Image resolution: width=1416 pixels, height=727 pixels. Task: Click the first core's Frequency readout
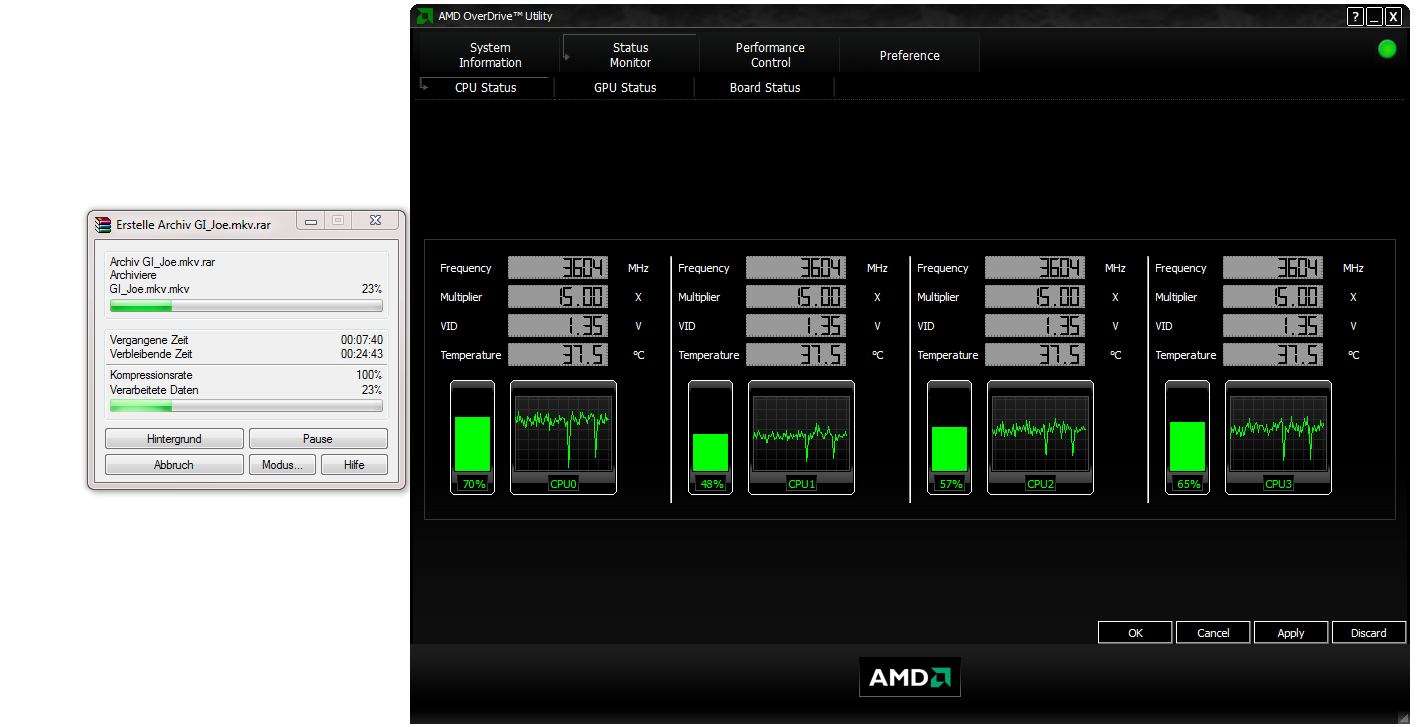tap(557, 268)
